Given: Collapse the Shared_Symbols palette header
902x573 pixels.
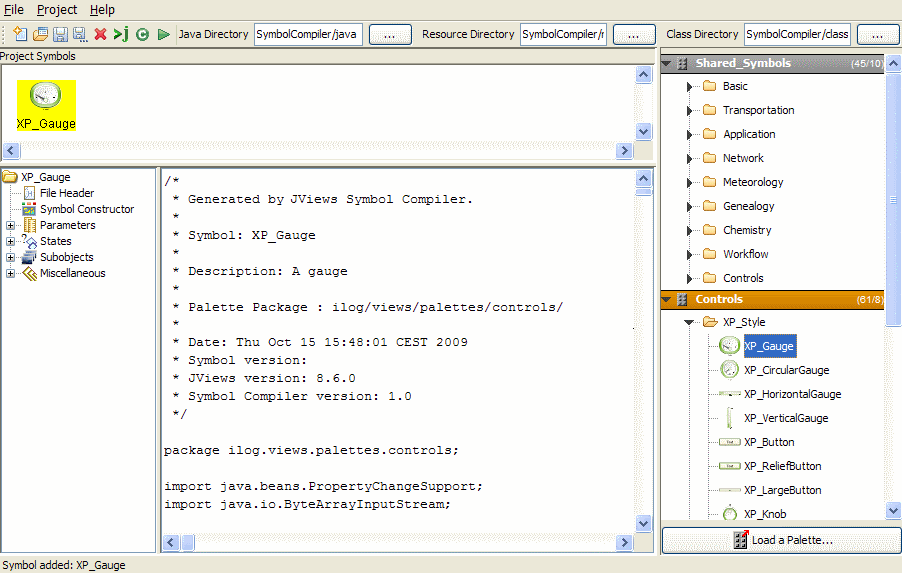Looking at the screenshot, I should tap(667, 64).
